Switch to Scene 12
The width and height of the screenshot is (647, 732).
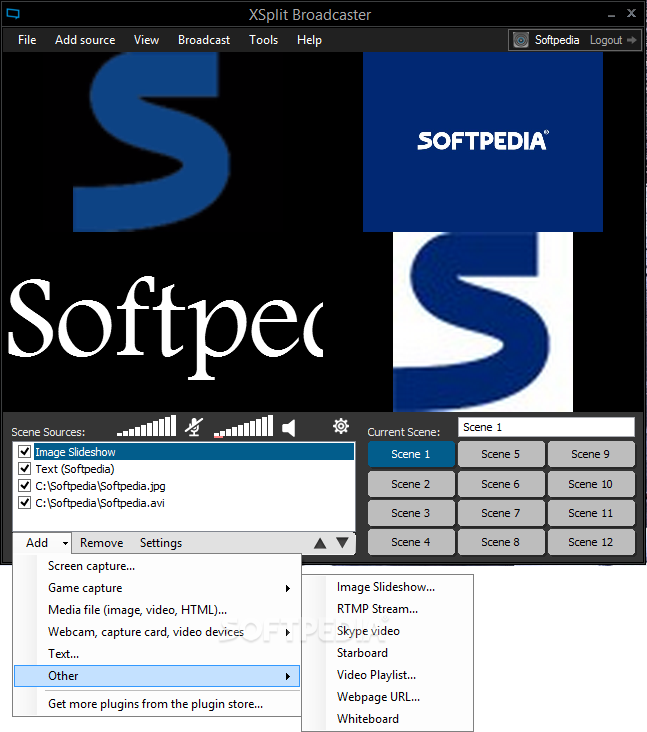pyautogui.click(x=591, y=542)
